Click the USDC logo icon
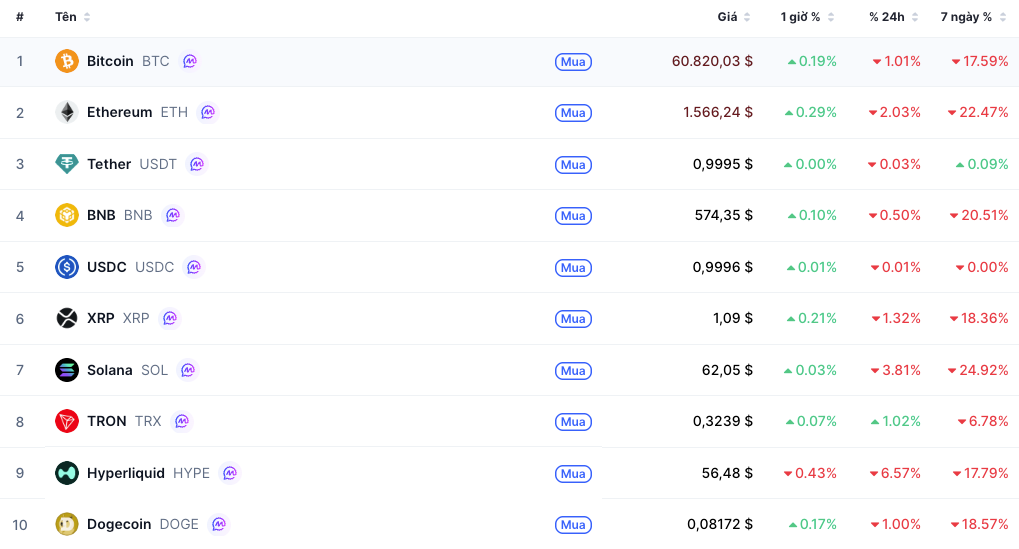 click(66, 267)
